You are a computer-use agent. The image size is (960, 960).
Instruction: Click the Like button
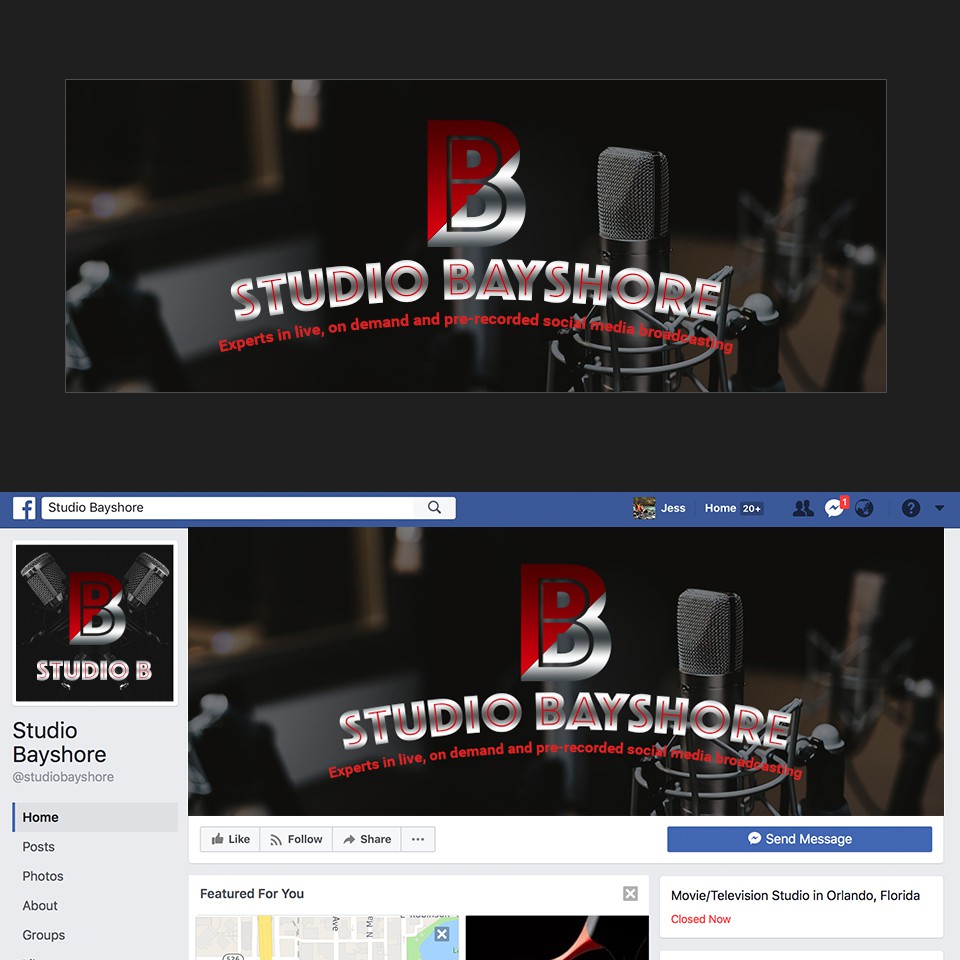tap(230, 839)
